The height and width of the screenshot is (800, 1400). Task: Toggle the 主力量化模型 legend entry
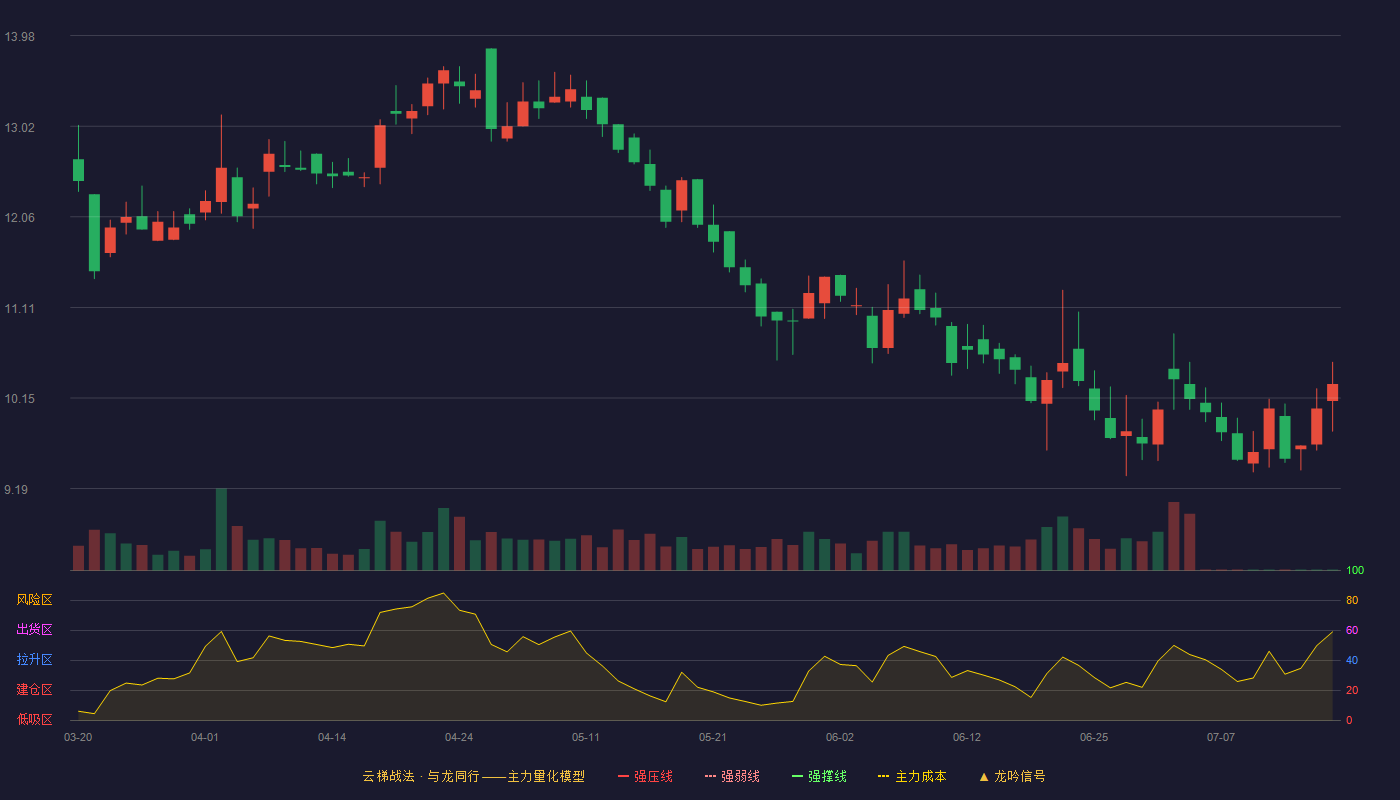tap(473, 776)
